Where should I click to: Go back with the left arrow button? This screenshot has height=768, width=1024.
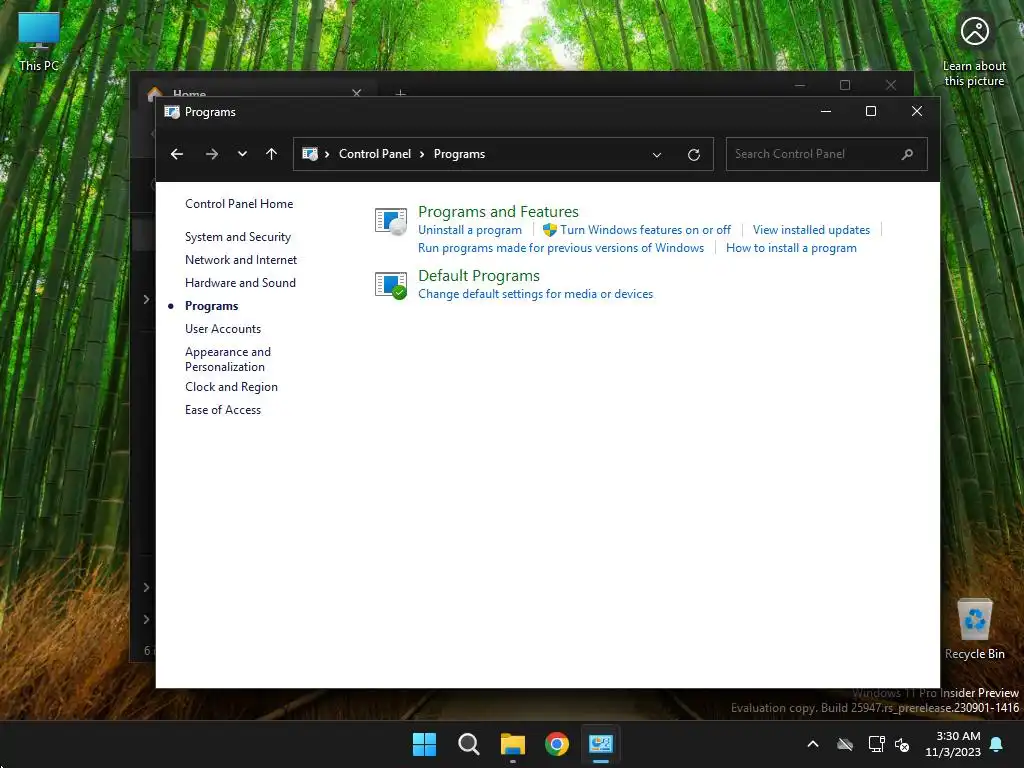pos(176,154)
